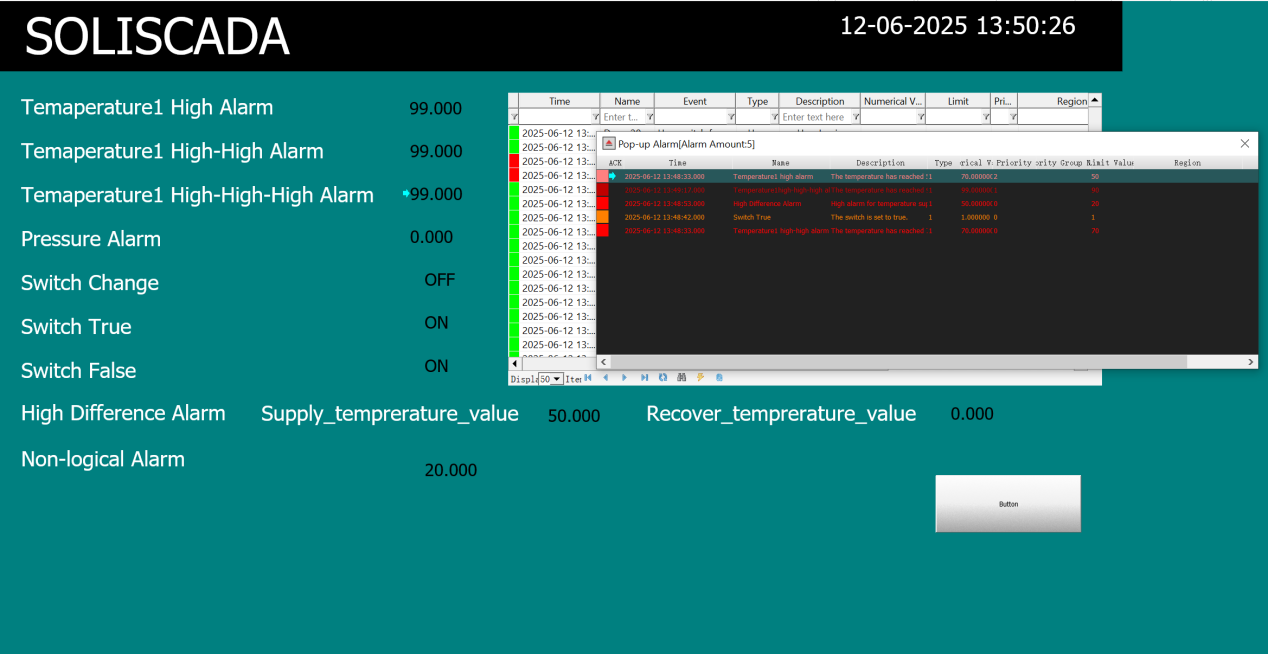Click the Switch Change label
1268x654 pixels.
(90, 283)
